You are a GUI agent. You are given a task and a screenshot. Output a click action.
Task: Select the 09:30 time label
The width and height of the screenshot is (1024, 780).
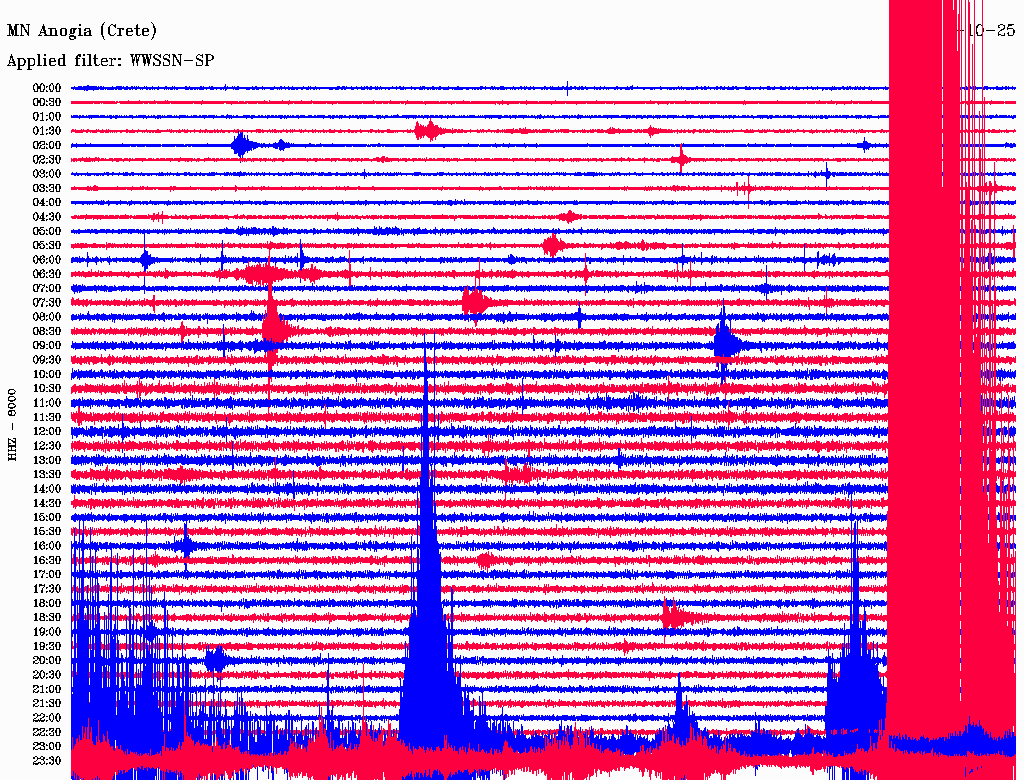(47, 360)
